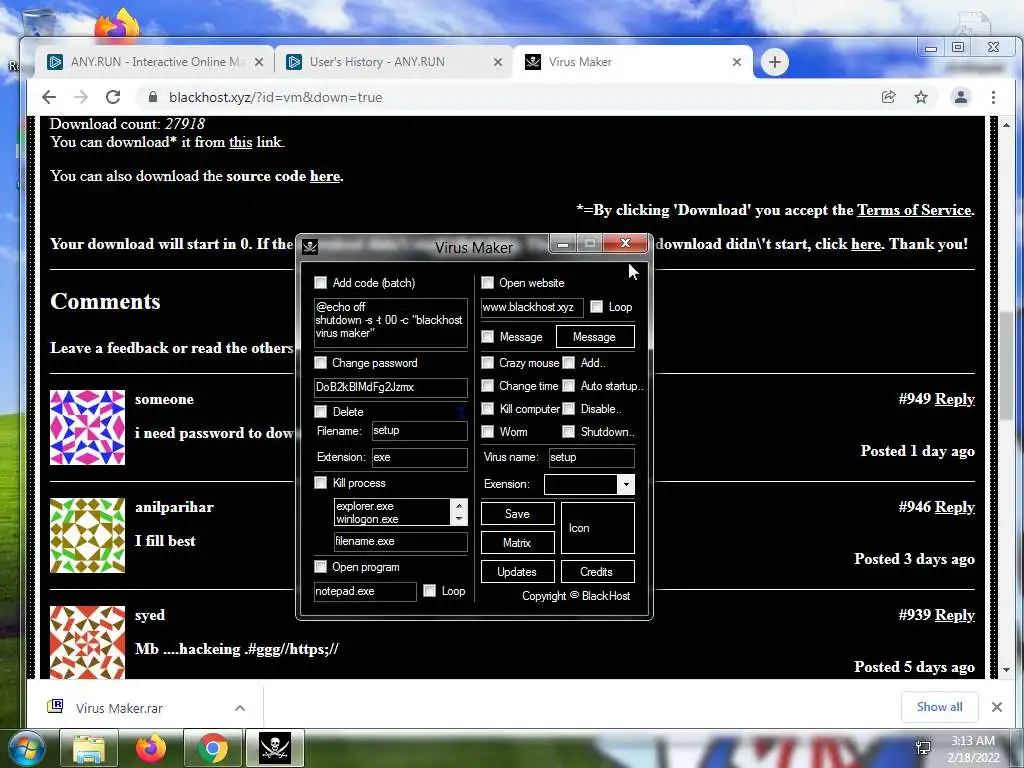Toggle Change password checkbox
Screen dimensions: 1024x768
pyautogui.click(x=321, y=362)
